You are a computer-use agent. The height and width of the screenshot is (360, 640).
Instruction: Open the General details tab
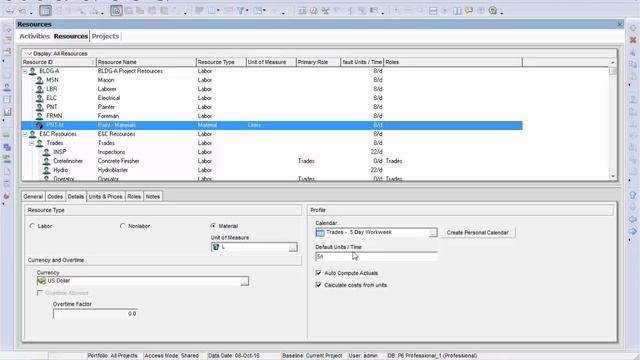33,196
